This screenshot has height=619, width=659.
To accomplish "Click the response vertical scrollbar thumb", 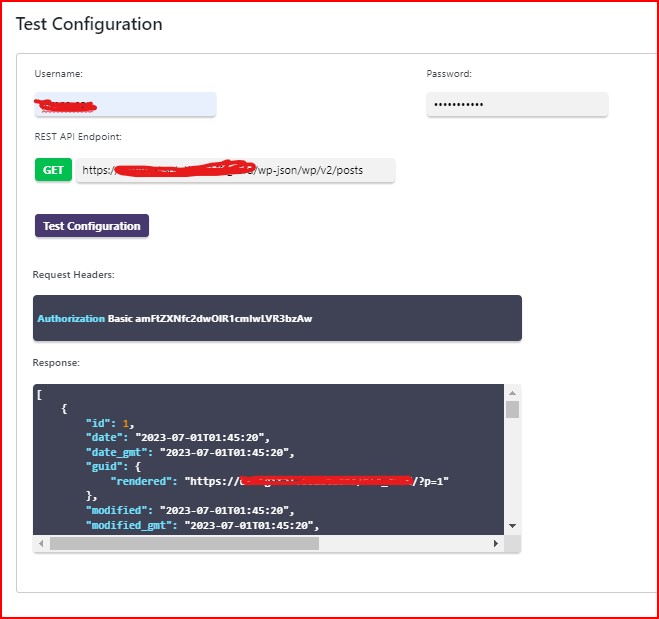I will click(512, 410).
